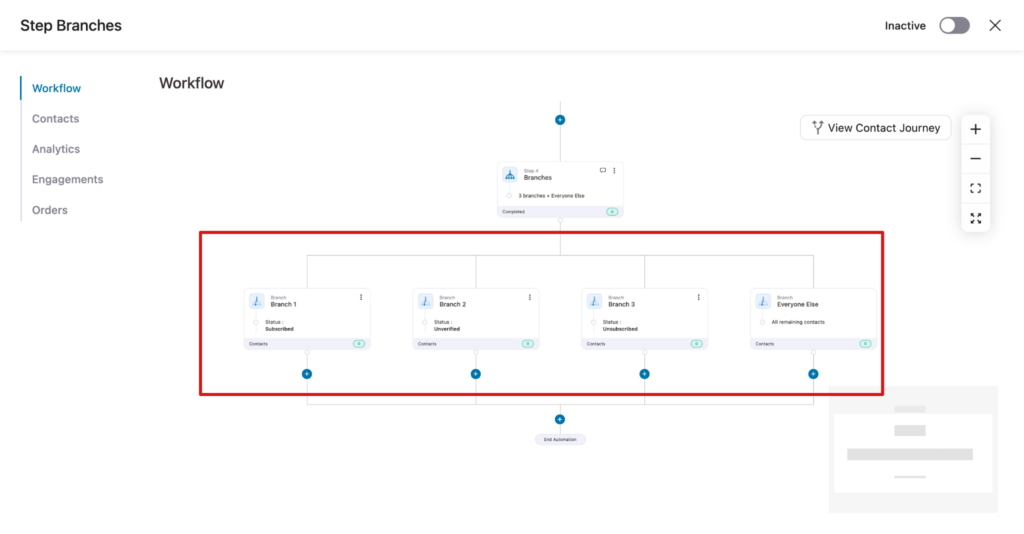The width and height of the screenshot is (1024, 534).
Task: Select the Branch 1 icon
Action: click(257, 301)
